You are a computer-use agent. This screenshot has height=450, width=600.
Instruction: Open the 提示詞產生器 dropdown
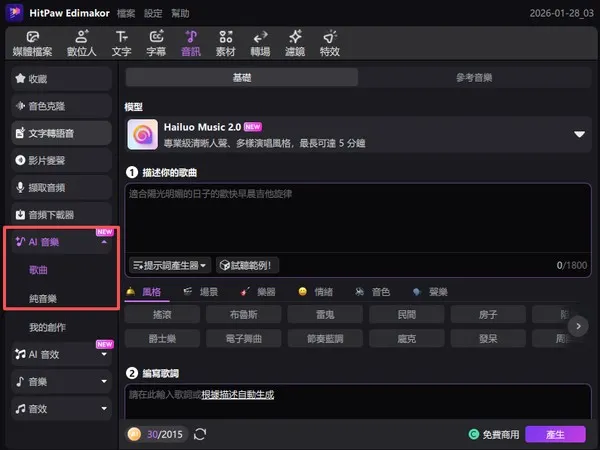tap(170, 265)
